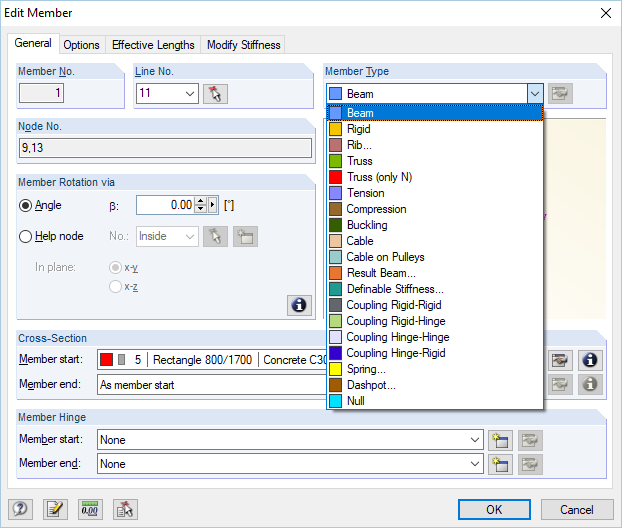This screenshot has height=528, width=622.
Task: Edit cross-section at member start
Action: [x=560, y=360]
